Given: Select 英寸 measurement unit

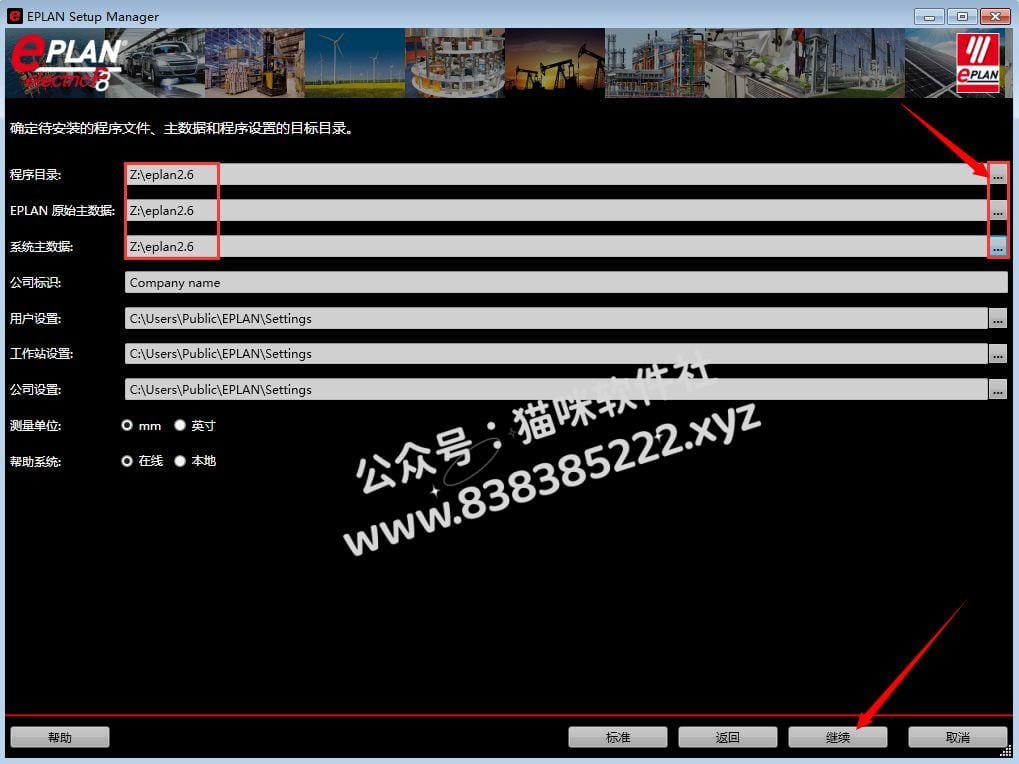Looking at the screenshot, I should (180, 426).
